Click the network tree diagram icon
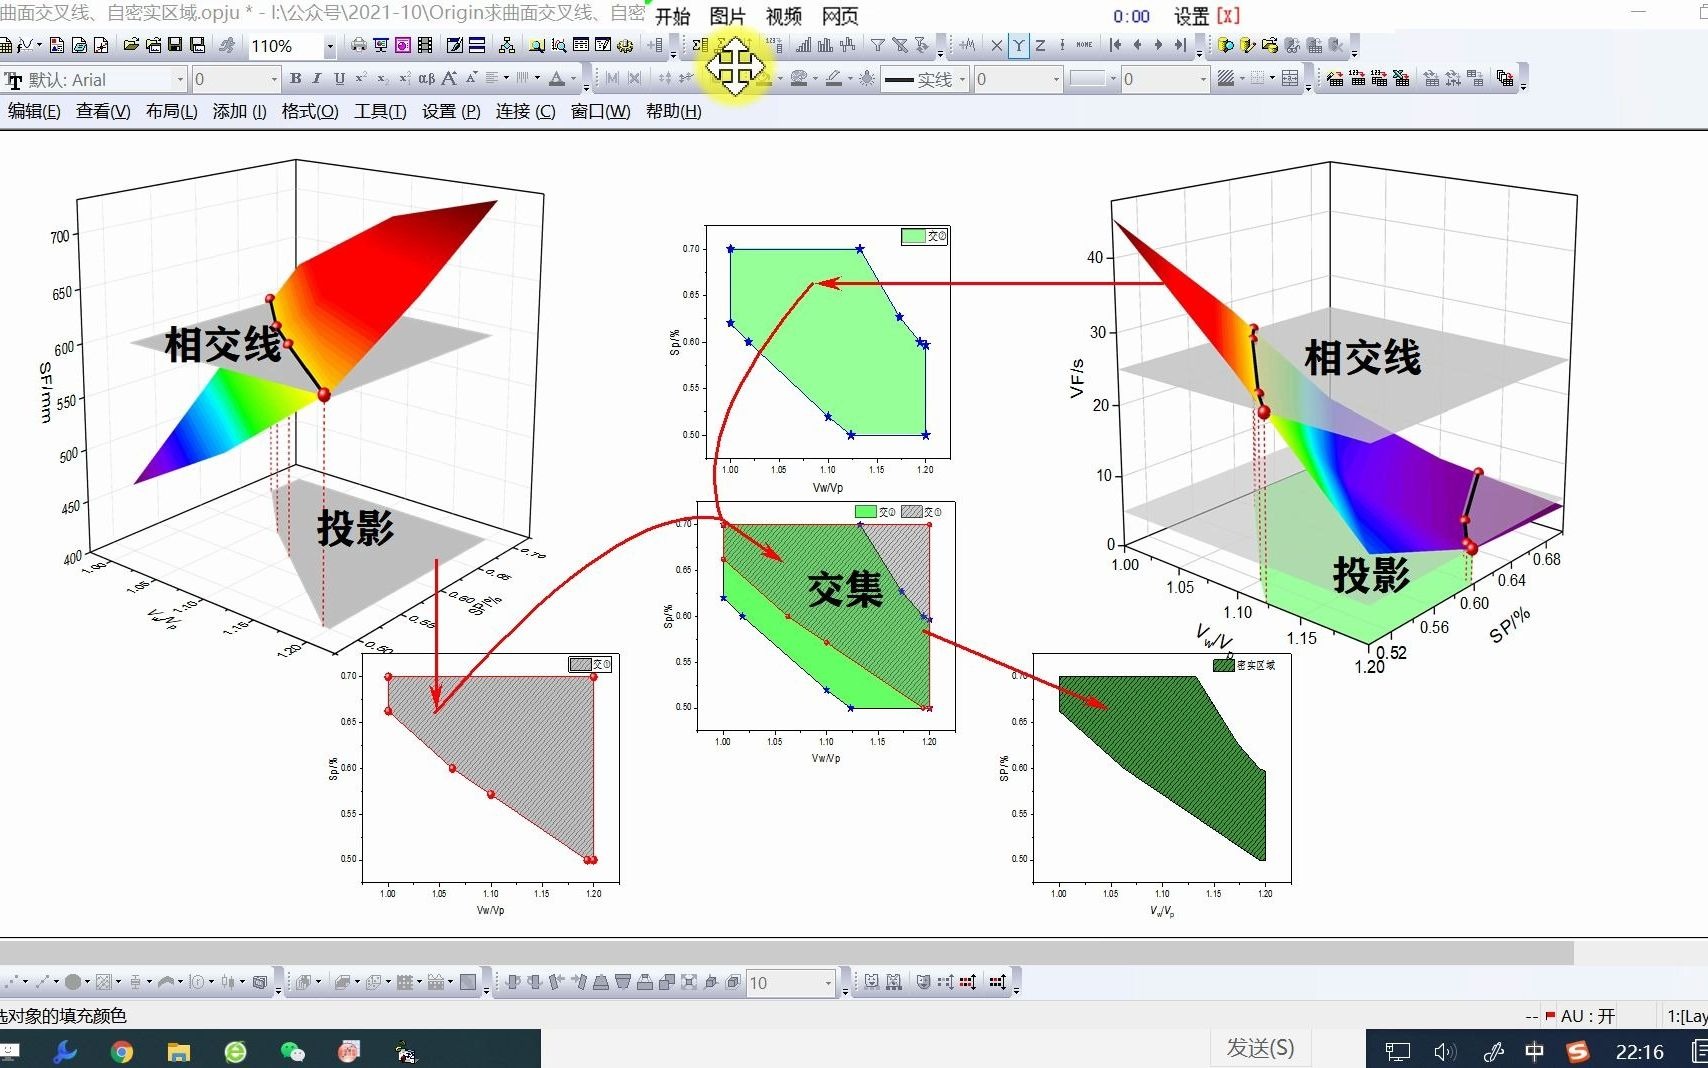1708x1068 pixels. click(507, 45)
